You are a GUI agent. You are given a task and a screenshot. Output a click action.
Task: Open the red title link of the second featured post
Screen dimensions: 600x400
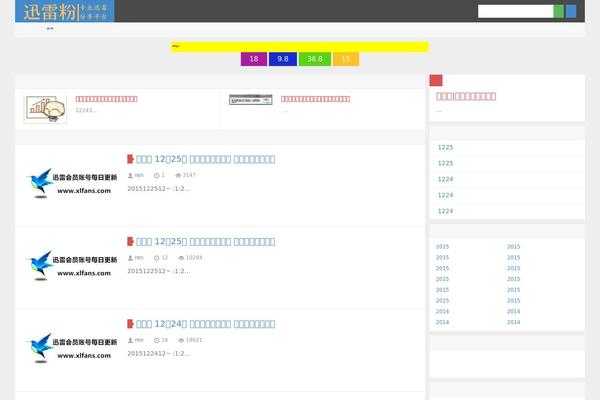click(315, 99)
